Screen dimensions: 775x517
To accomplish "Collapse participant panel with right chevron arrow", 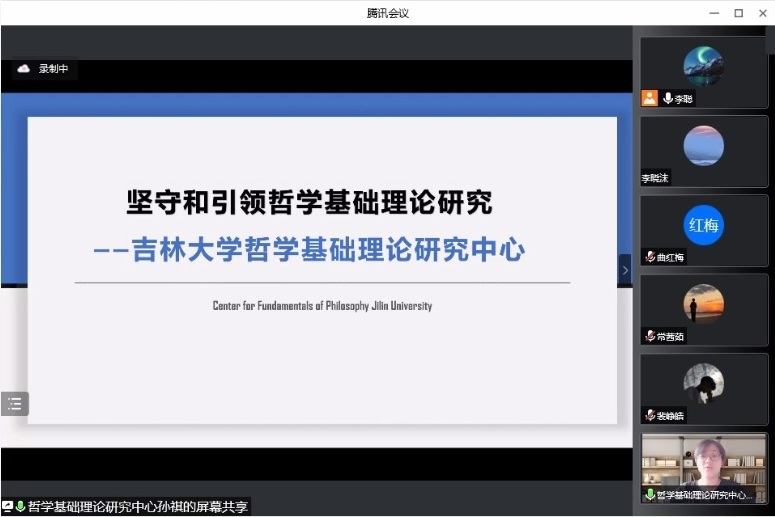I will coord(625,270).
